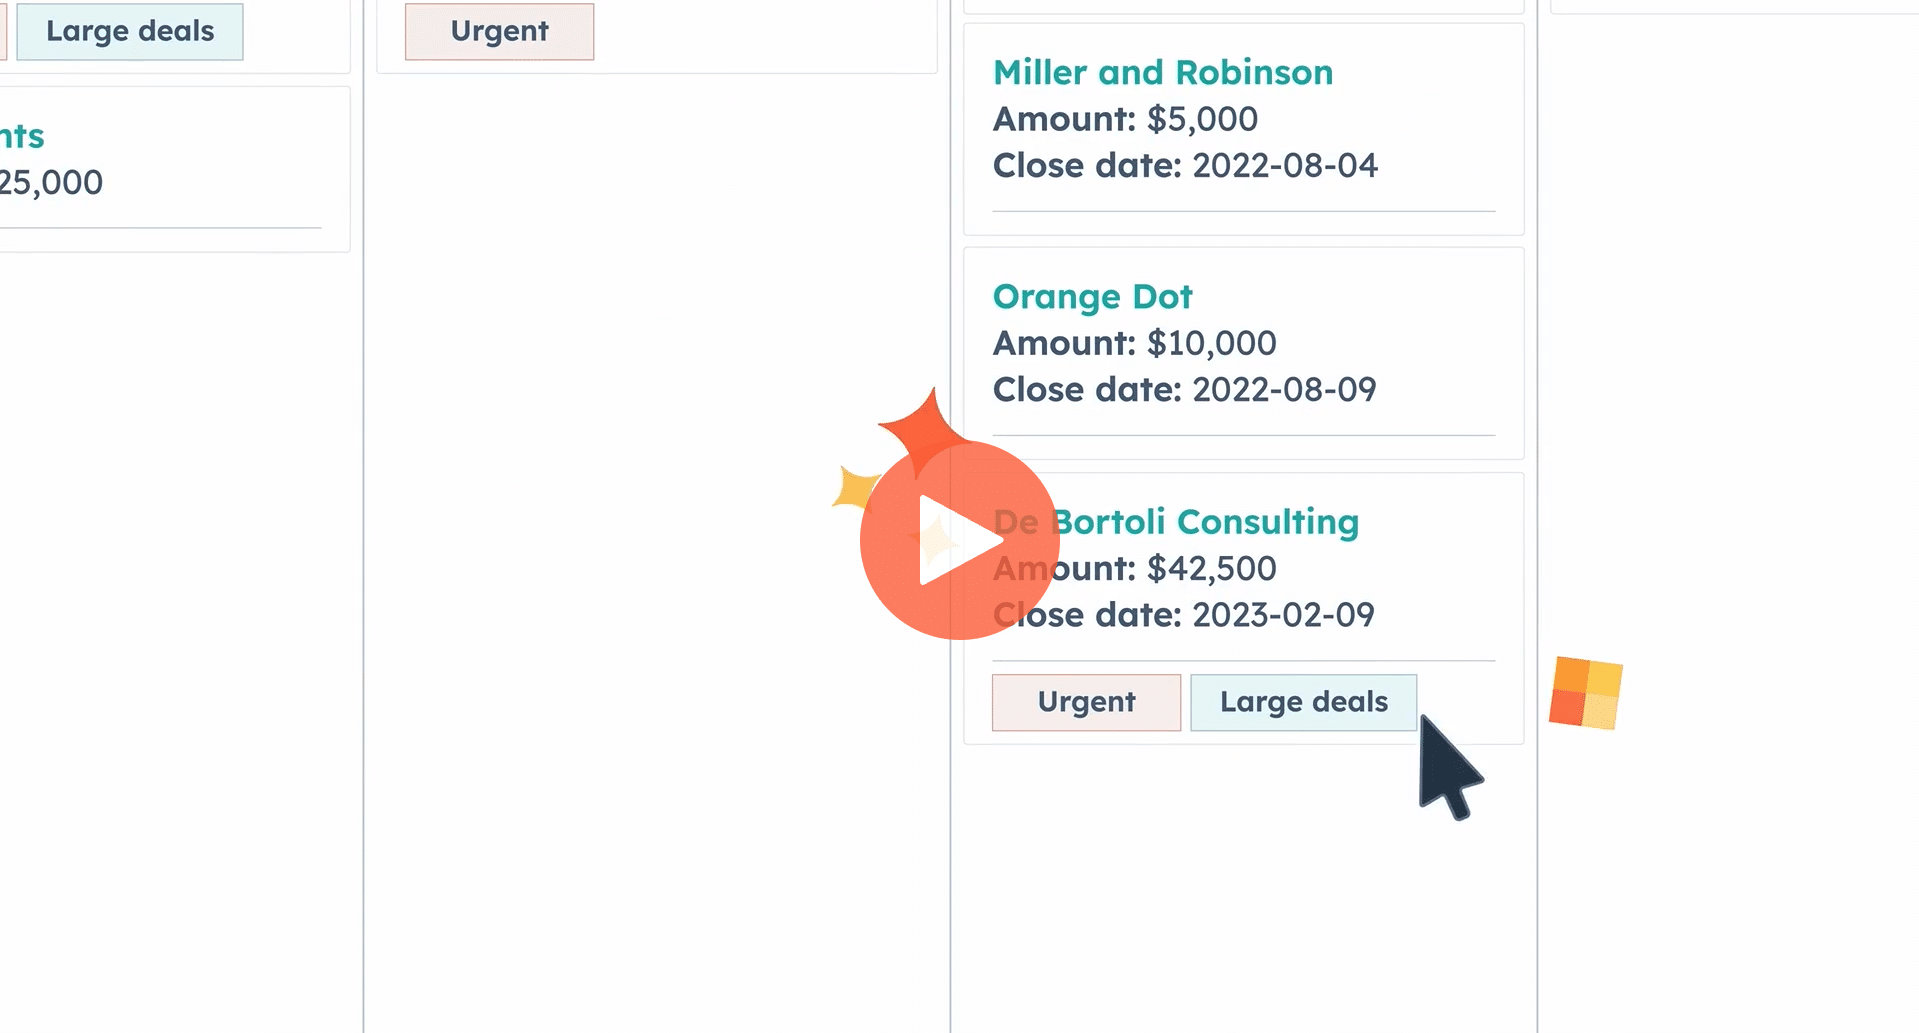1919x1033 pixels.
Task: Select Urgent tag on De Bortoli Consulting card
Action: [x=1086, y=702]
